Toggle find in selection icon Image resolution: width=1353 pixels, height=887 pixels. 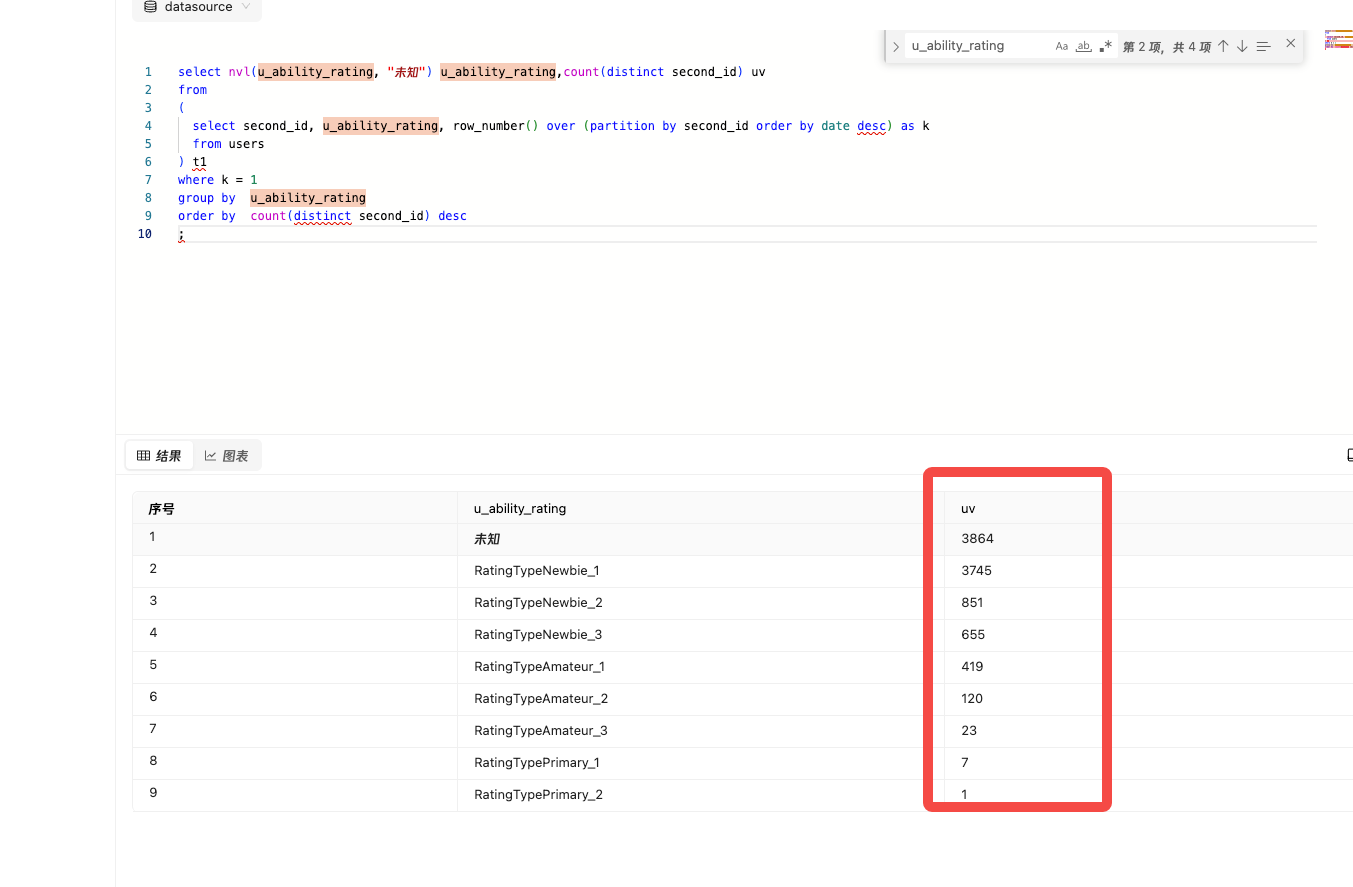pyautogui.click(x=1263, y=46)
